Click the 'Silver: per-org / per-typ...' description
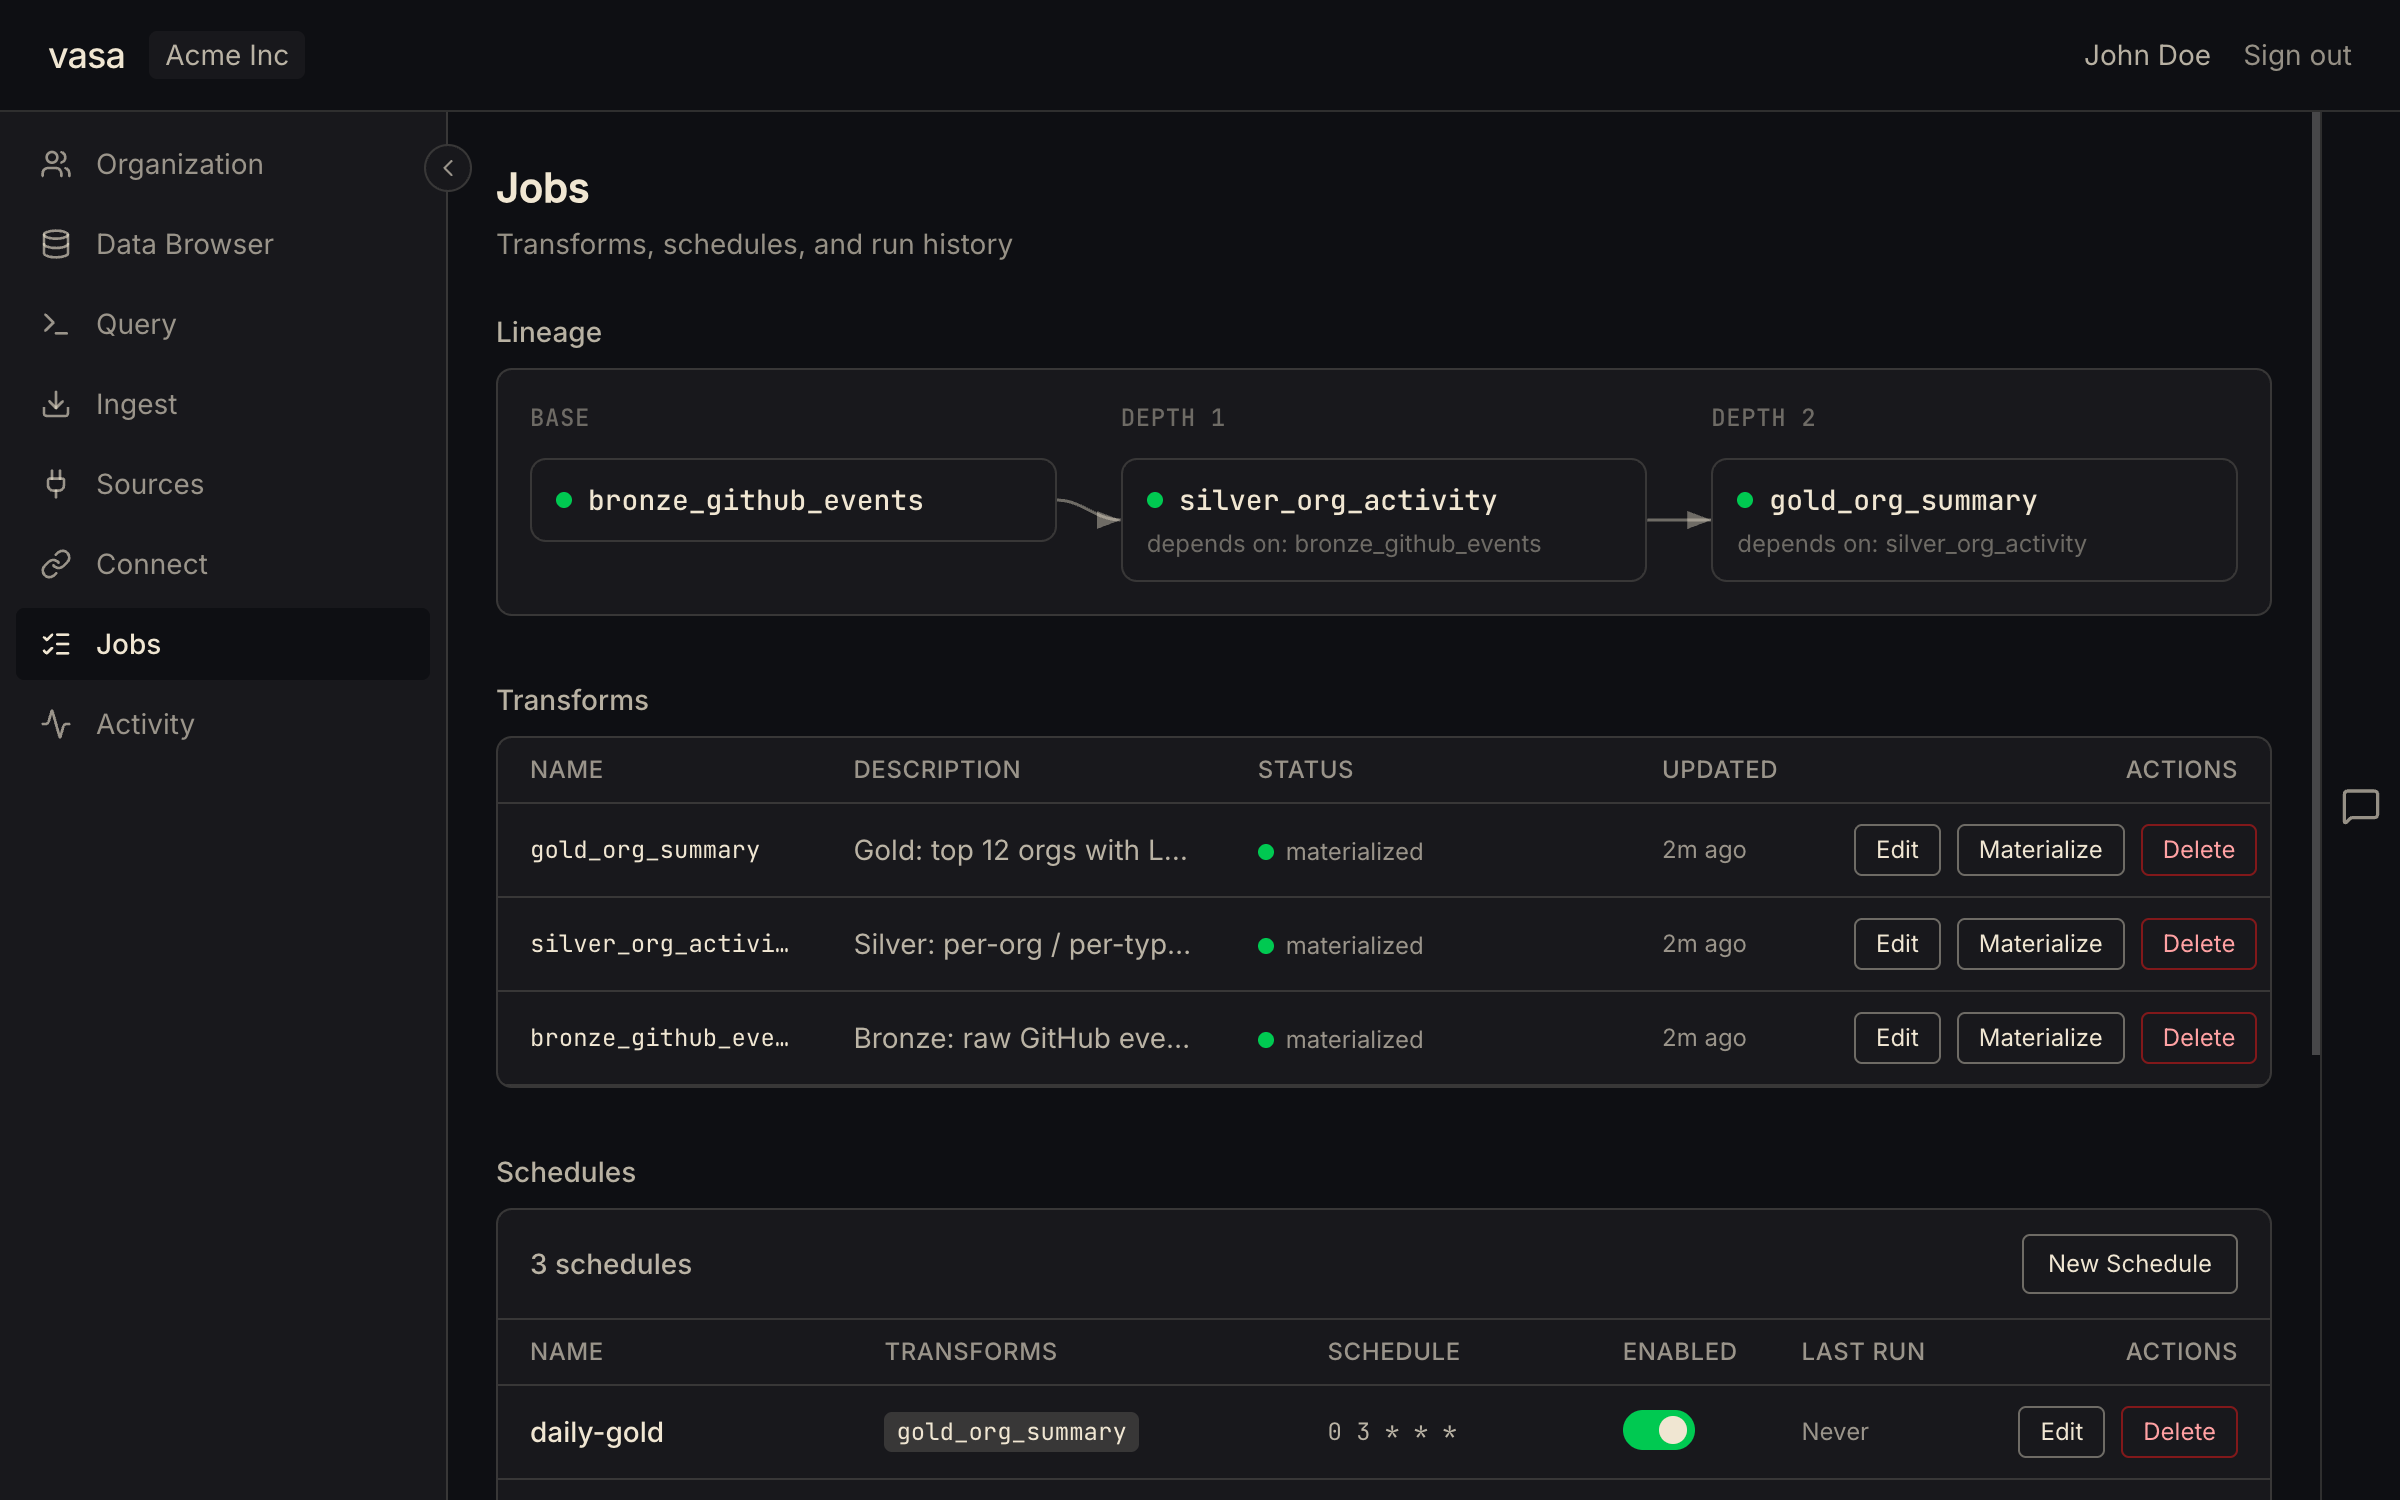 click(1022, 944)
